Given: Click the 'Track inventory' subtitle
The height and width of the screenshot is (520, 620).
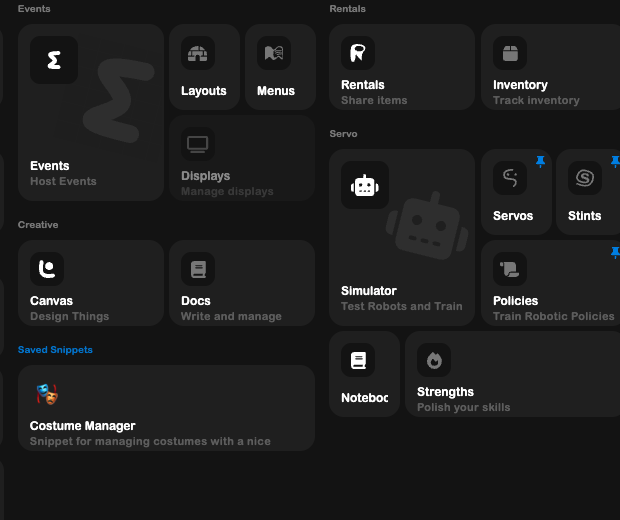Looking at the screenshot, I should pos(537,100).
